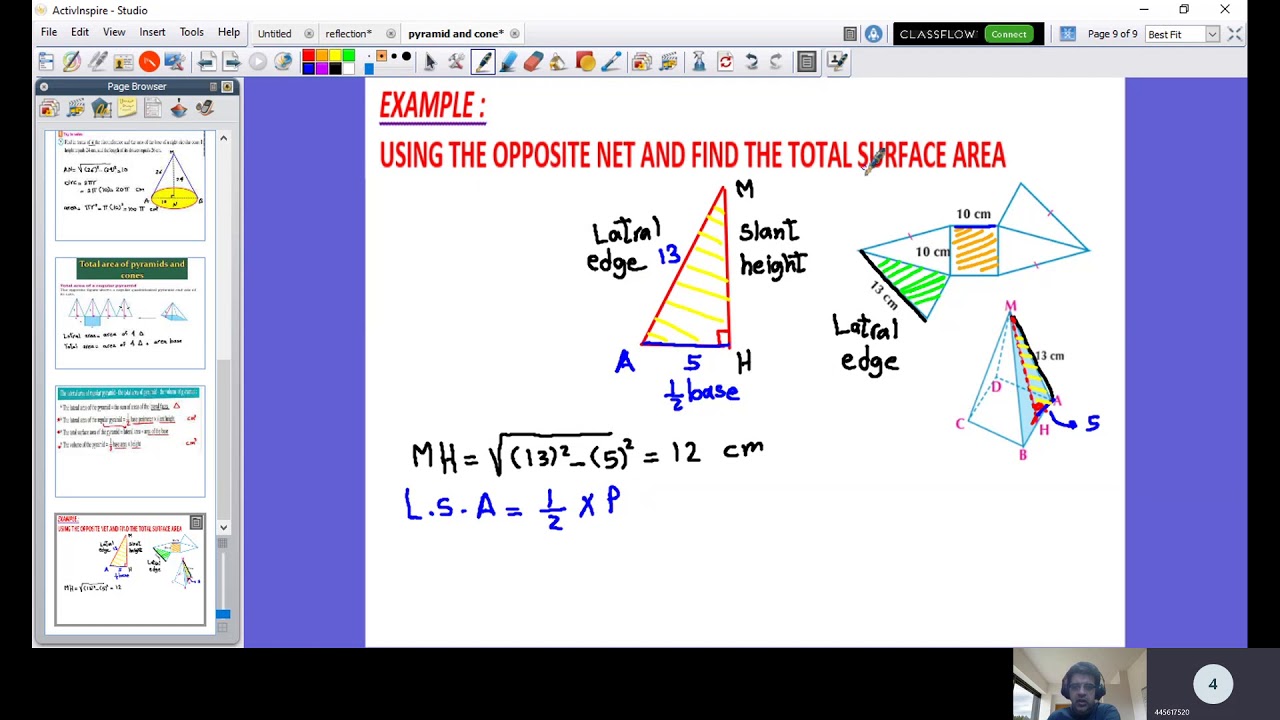This screenshot has width=1280, height=720.
Task: Switch to the Untitled flipchart tab
Action: (x=275, y=34)
